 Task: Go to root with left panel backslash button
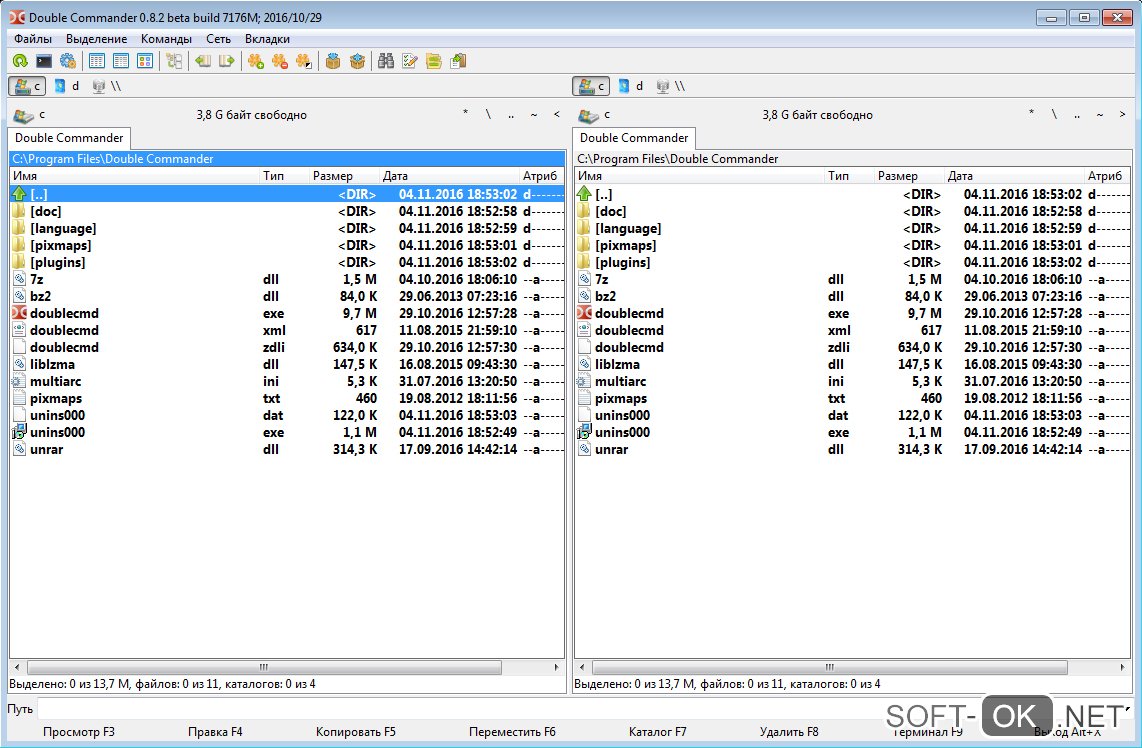[488, 114]
